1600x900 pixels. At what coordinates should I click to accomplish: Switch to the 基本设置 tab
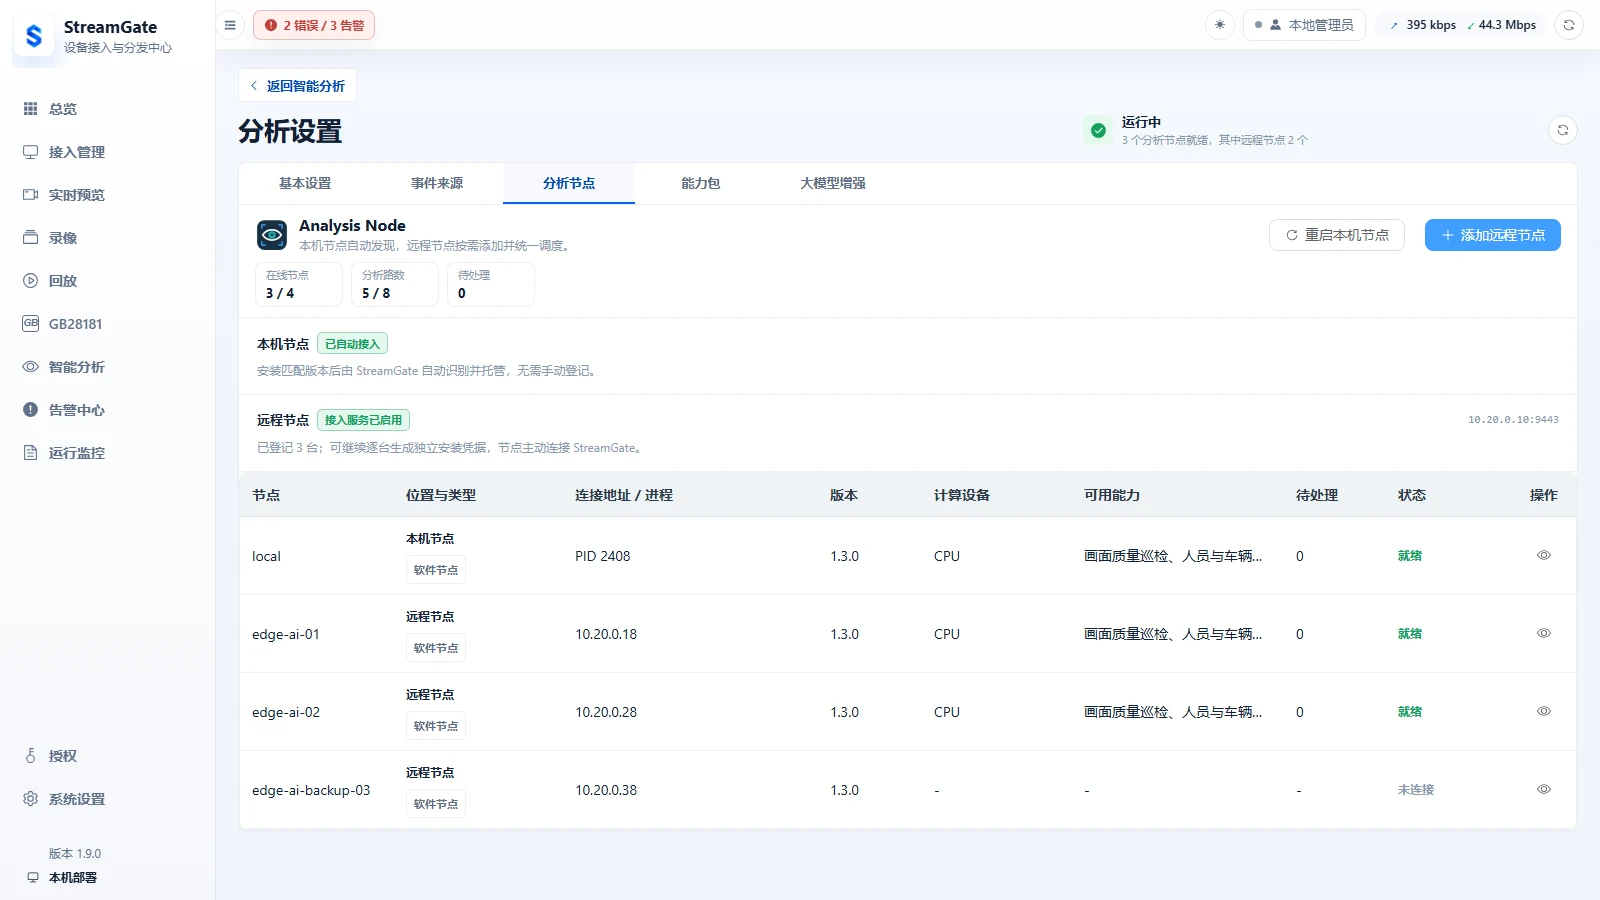305,184
